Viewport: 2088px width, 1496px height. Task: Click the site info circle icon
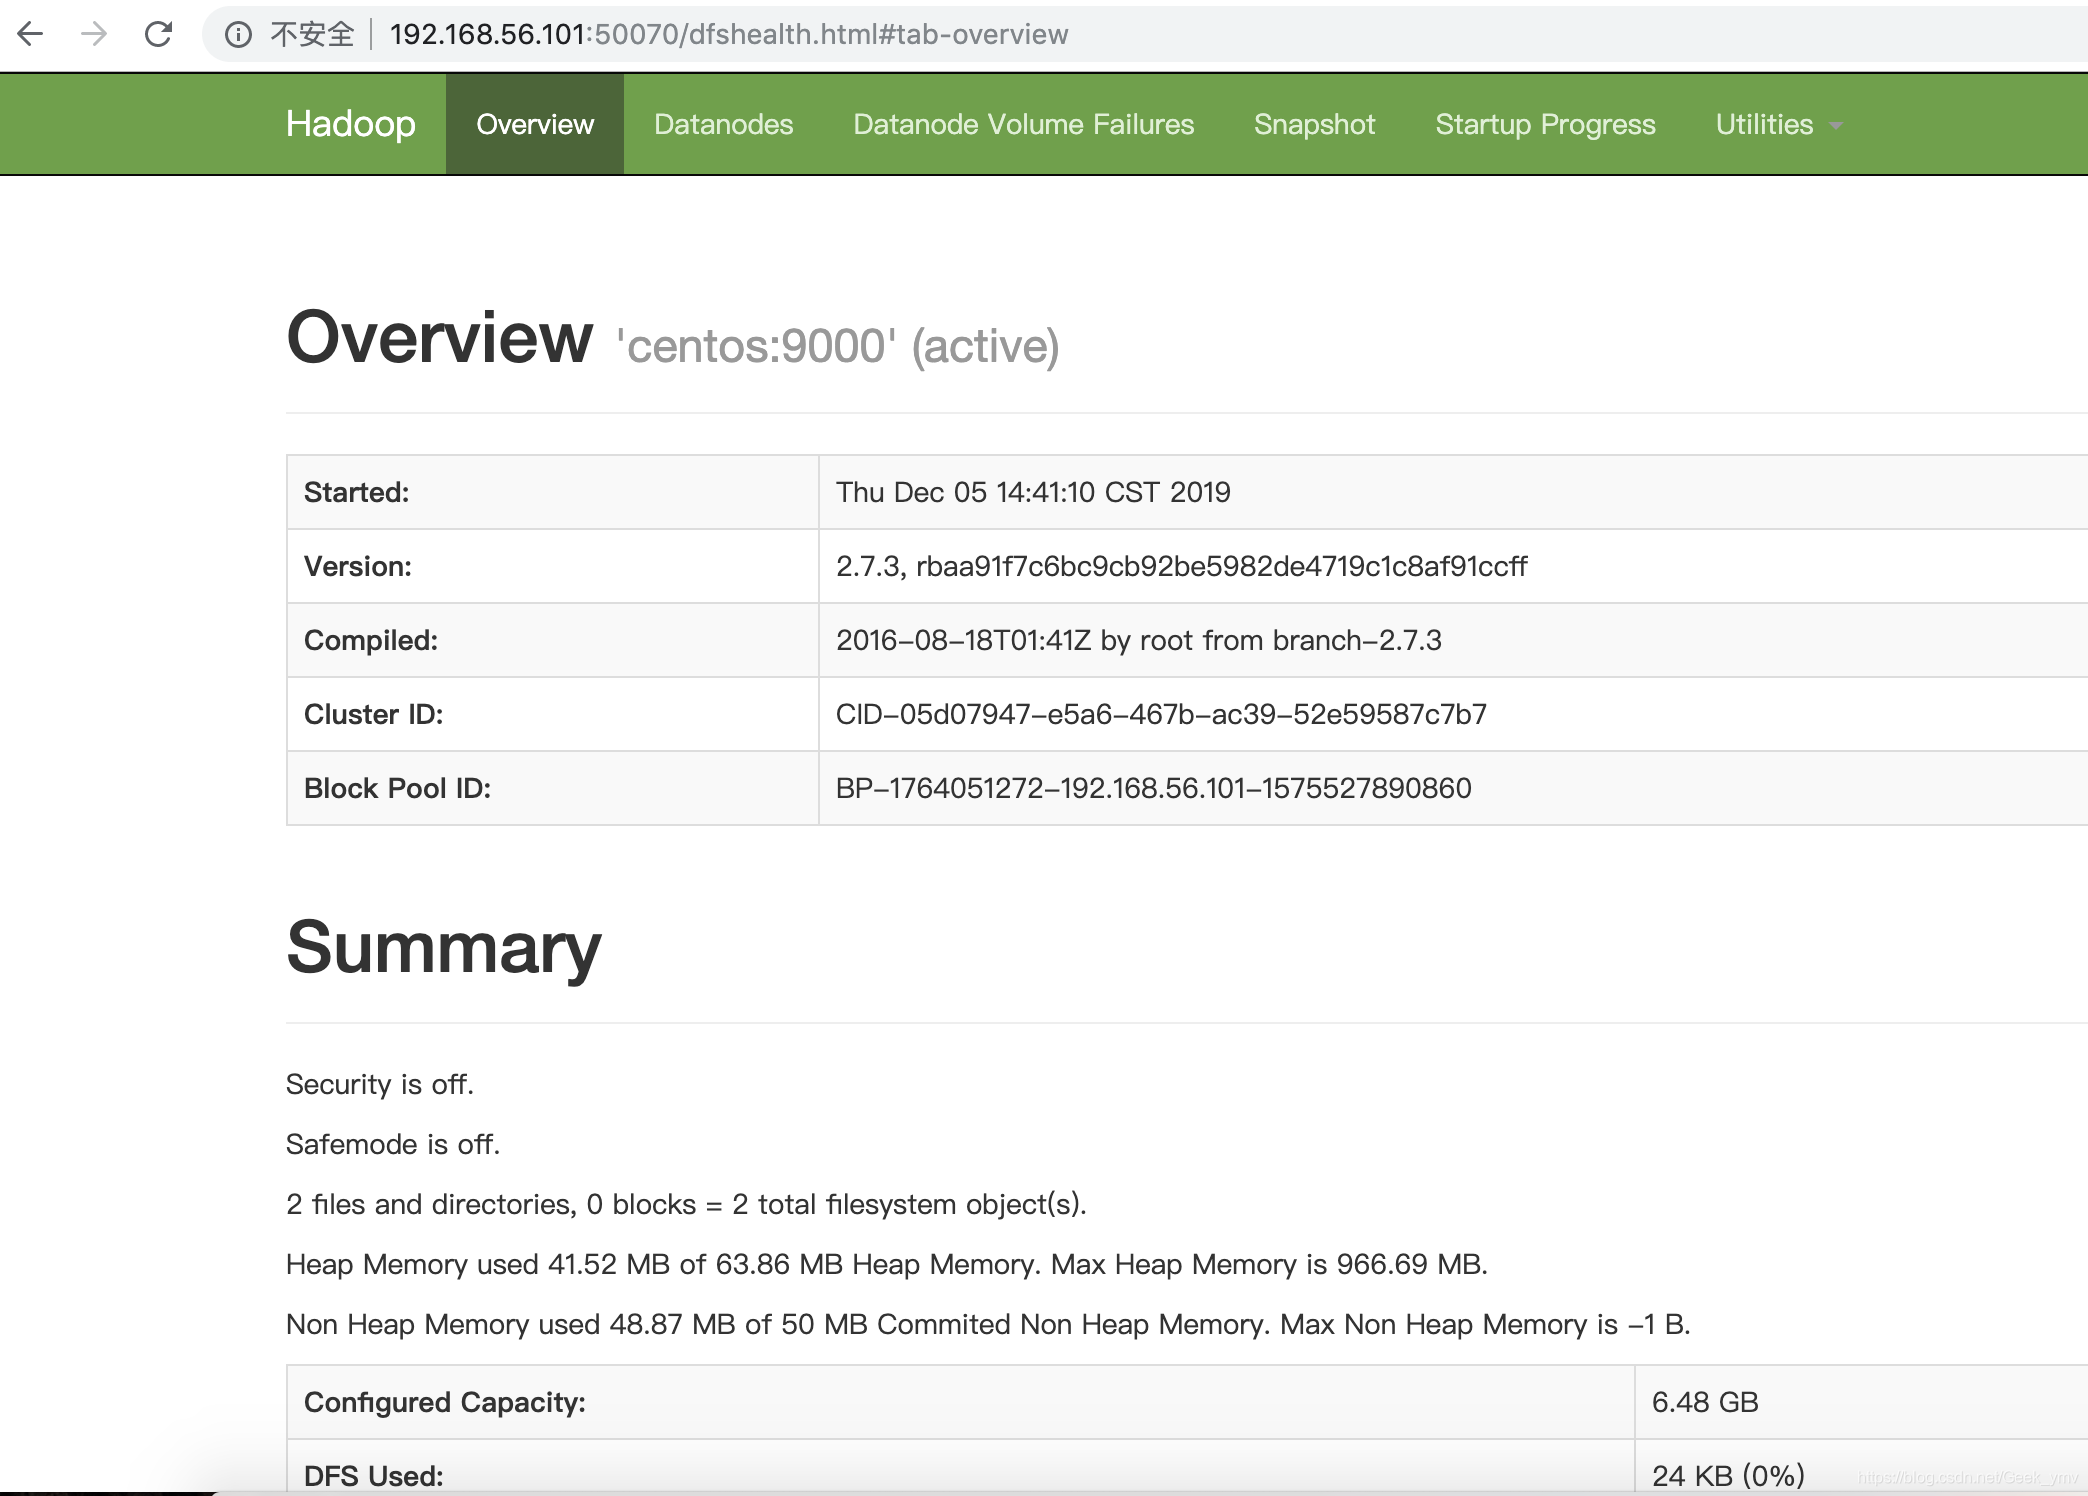pos(237,35)
